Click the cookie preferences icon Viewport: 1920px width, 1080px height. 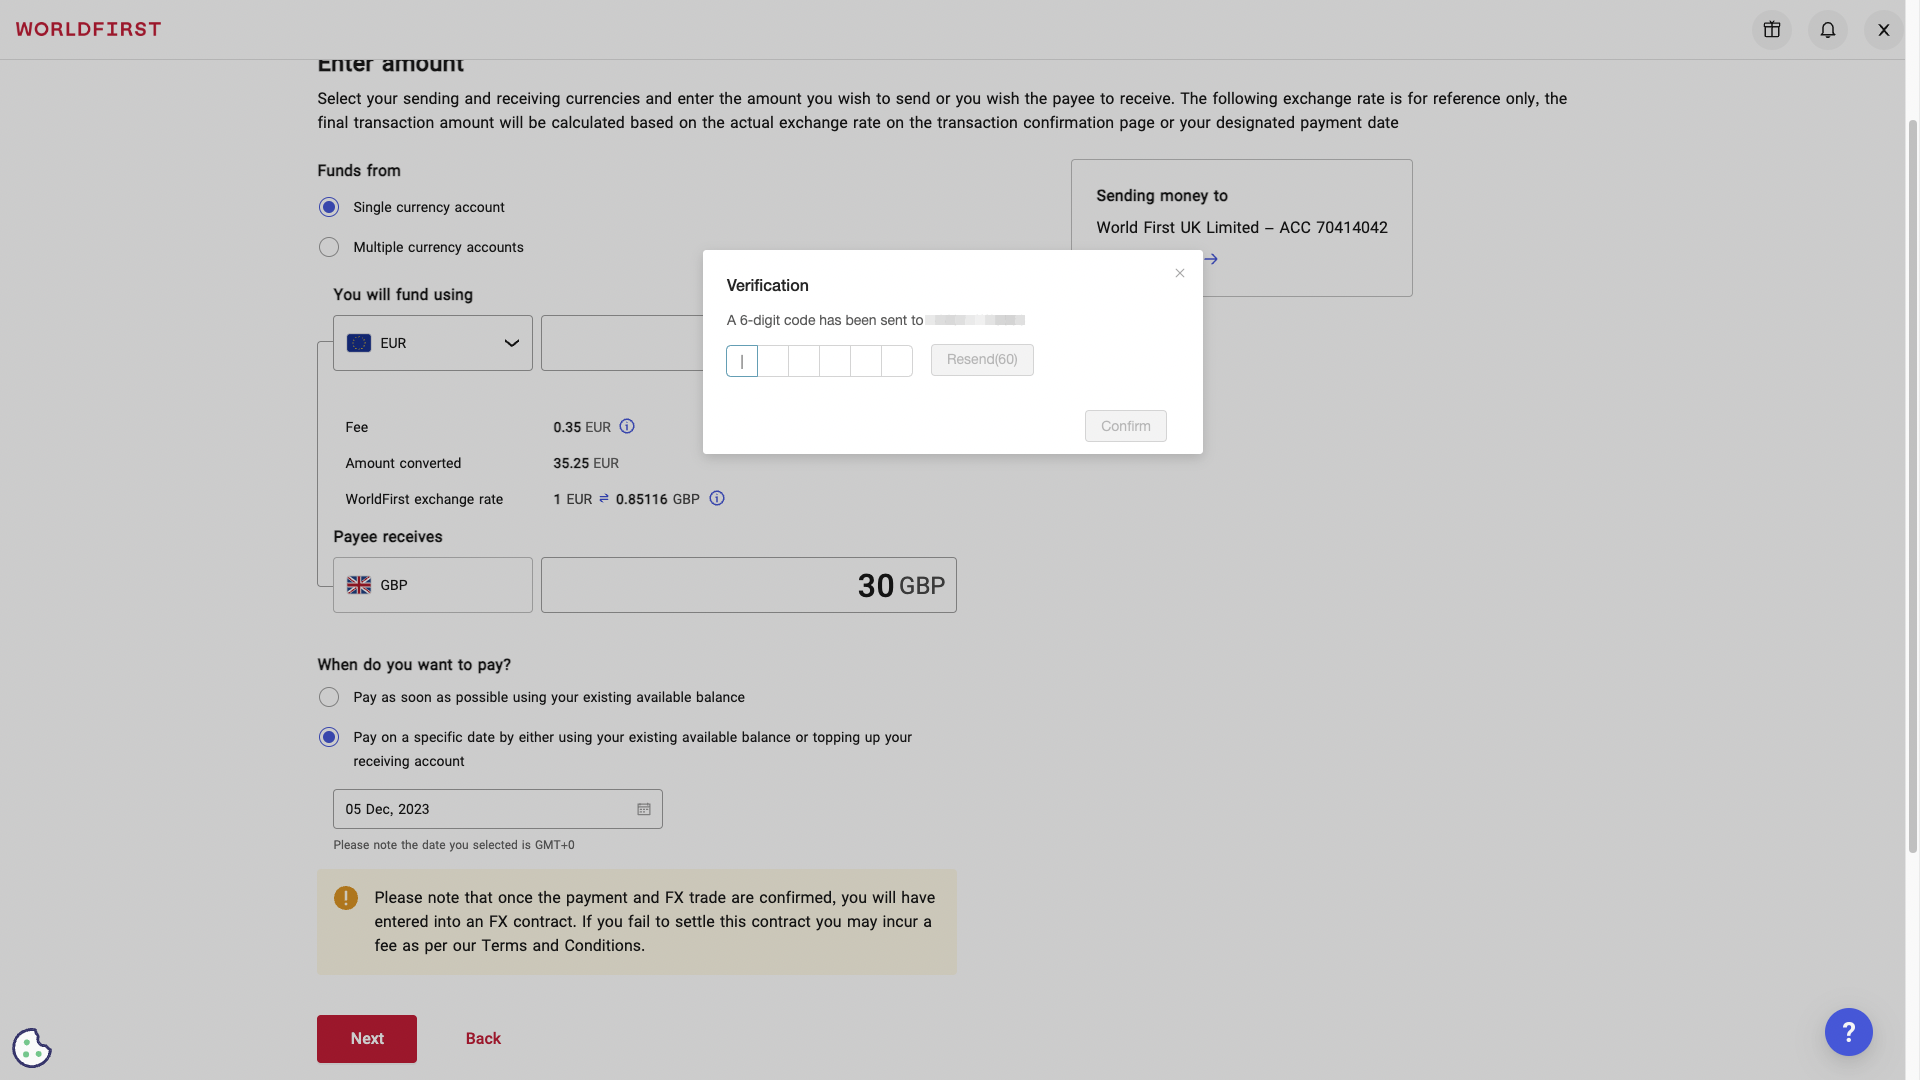pos(31,1047)
